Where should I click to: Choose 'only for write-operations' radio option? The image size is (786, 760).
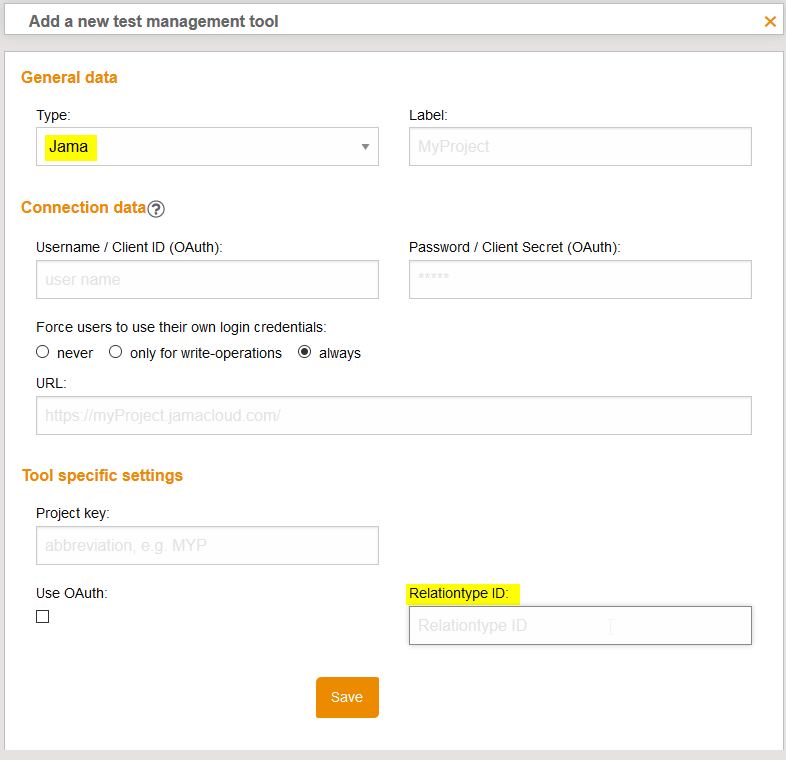coord(116,352)
